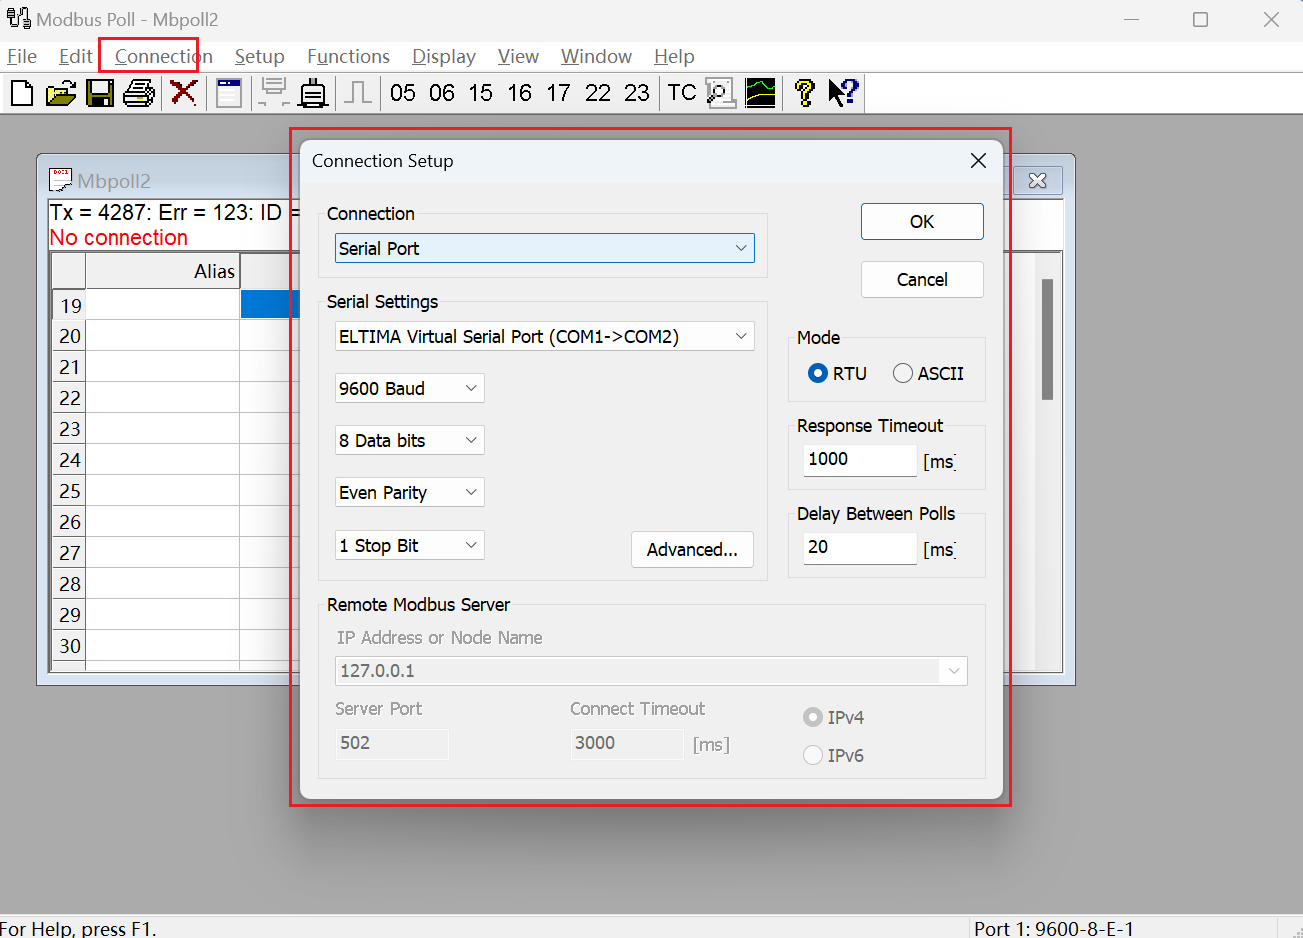This screenshot has height=938, width=1303.
Task: Click the OK button
Action: 922,221
